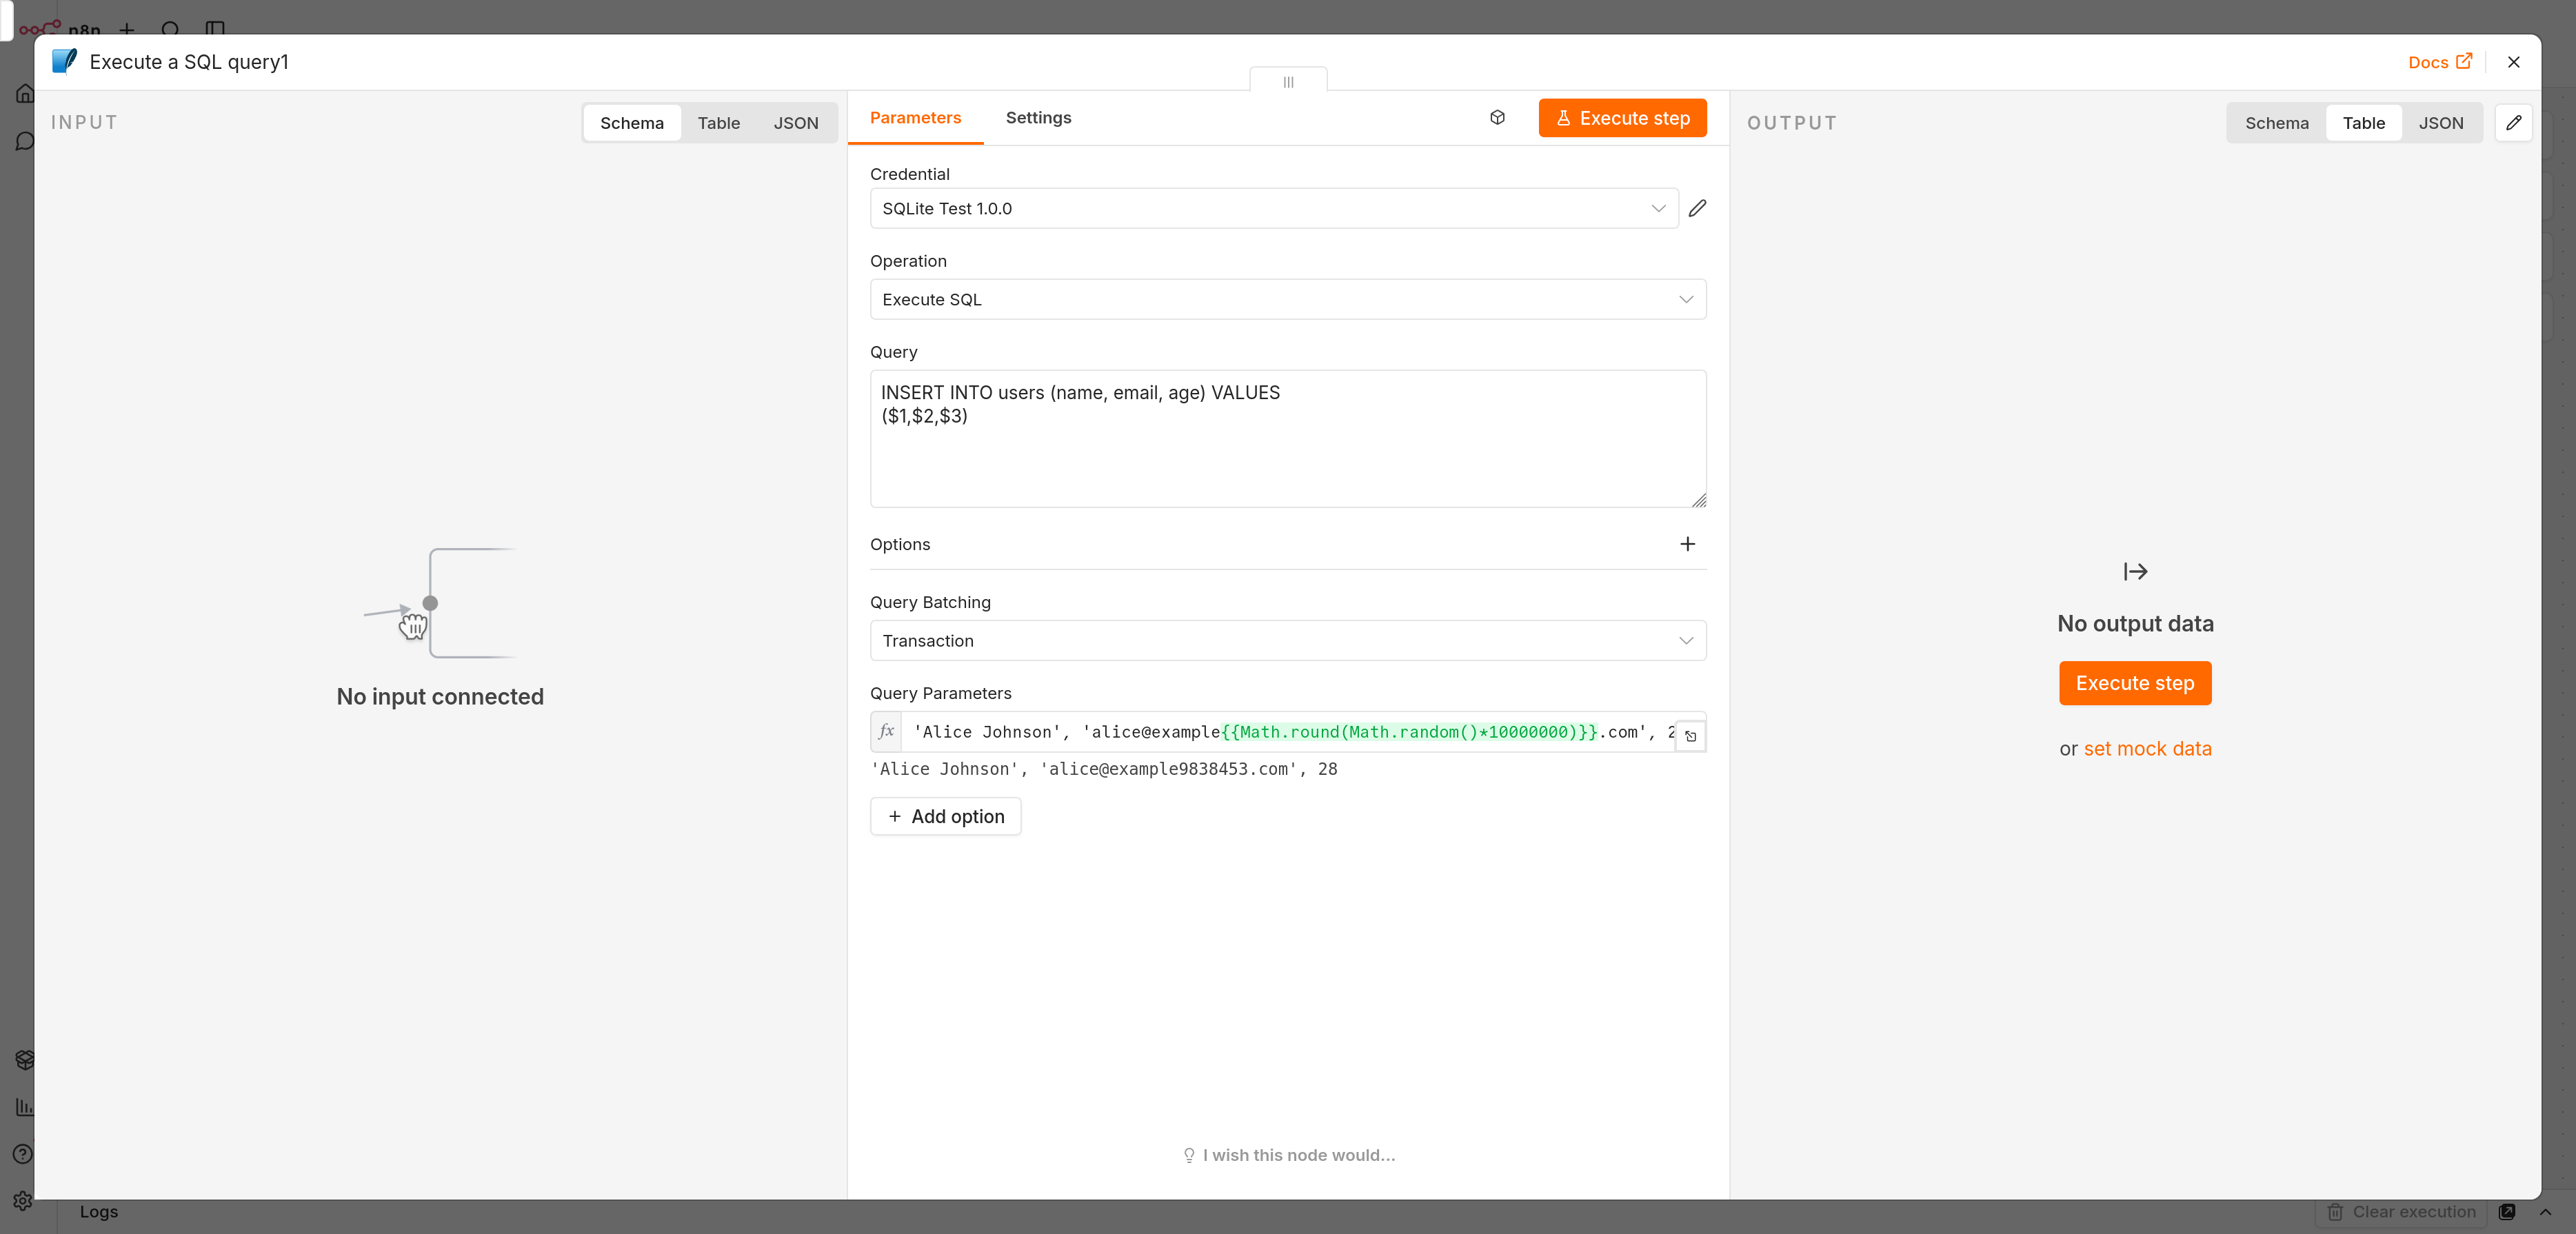Click the Logs label at bottom
Screen dimensions: 2576x1234
click(99, 1211)
